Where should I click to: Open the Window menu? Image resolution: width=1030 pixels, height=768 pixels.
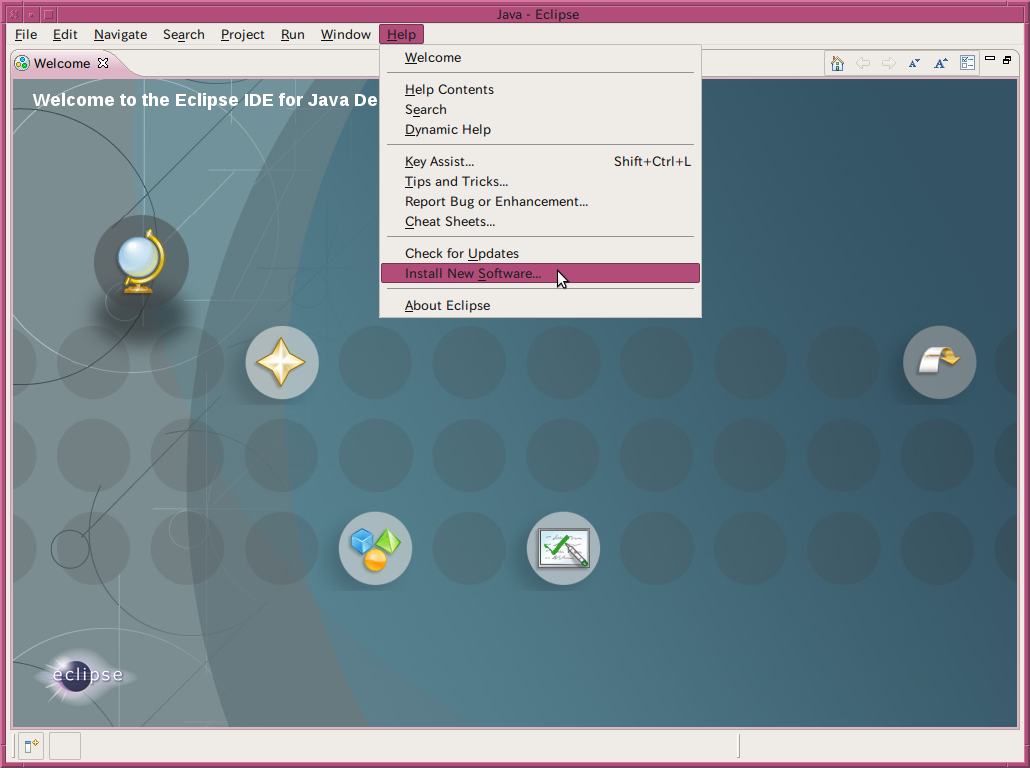coord(346,34)
